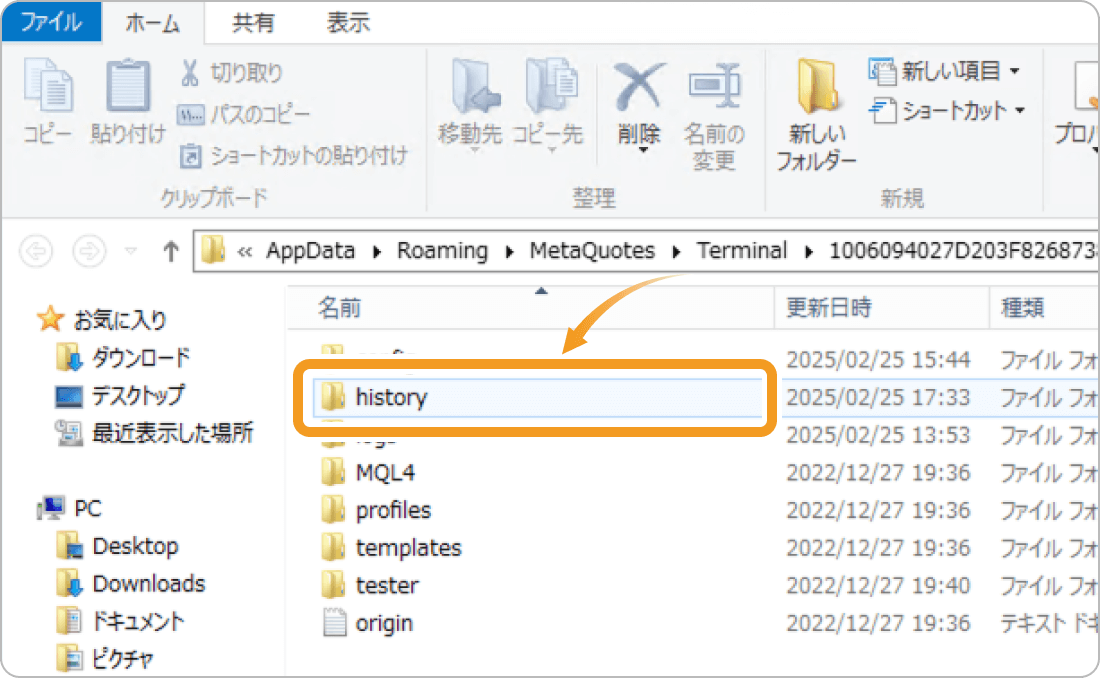1100x678 pixels.
Task: Open the ショートカット dropdown
Action: coord(947,111)
